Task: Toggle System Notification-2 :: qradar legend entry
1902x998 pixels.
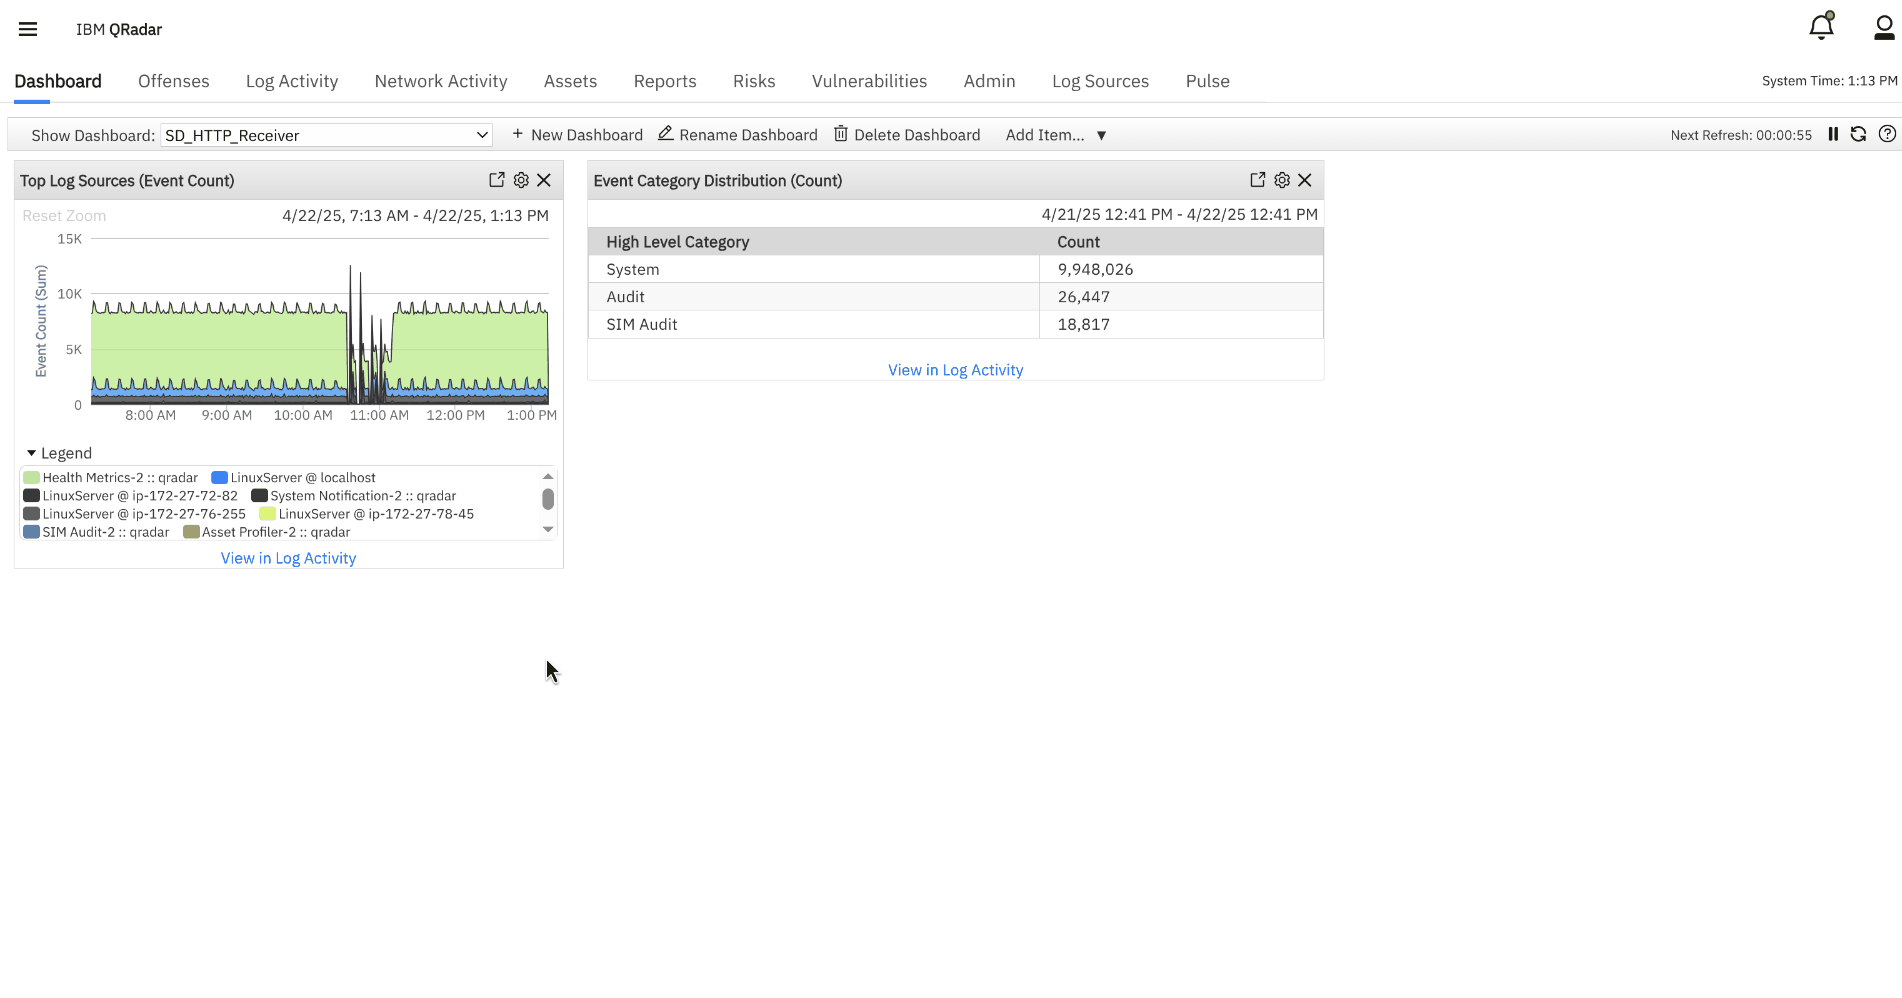Action: (354, 496)
